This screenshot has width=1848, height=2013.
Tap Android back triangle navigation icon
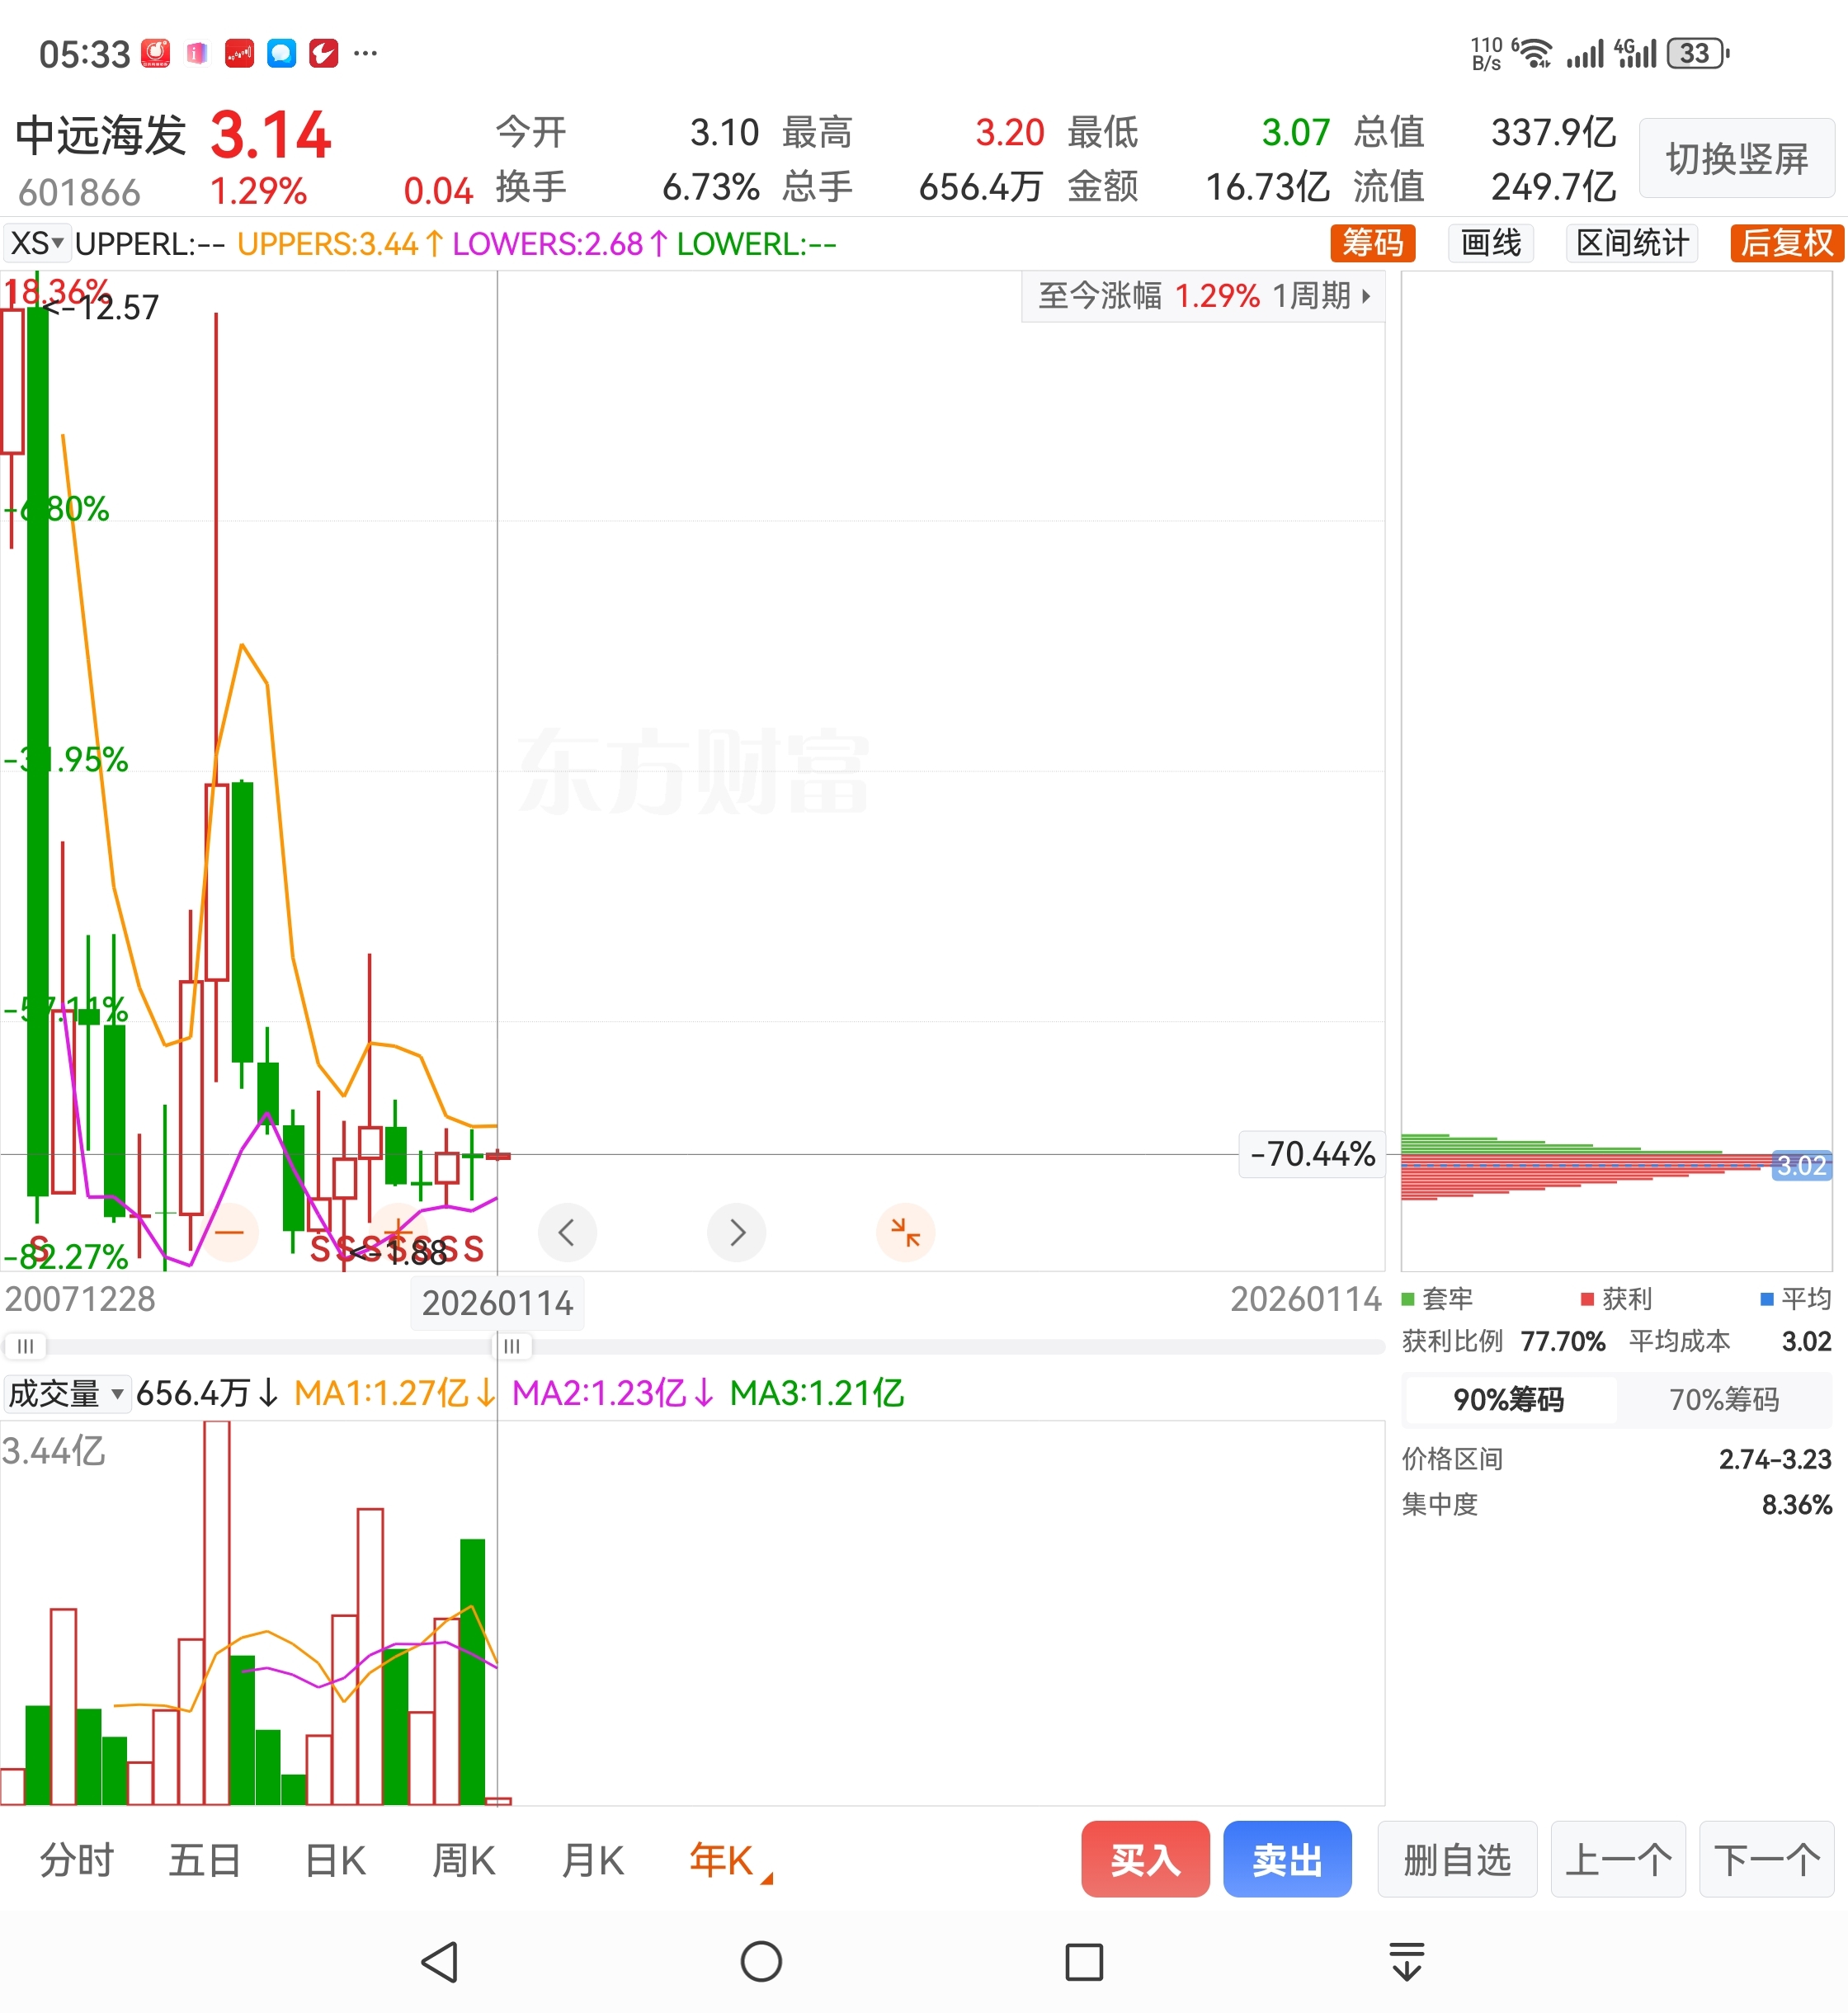pyautogui.click(x=439, y=1962)
